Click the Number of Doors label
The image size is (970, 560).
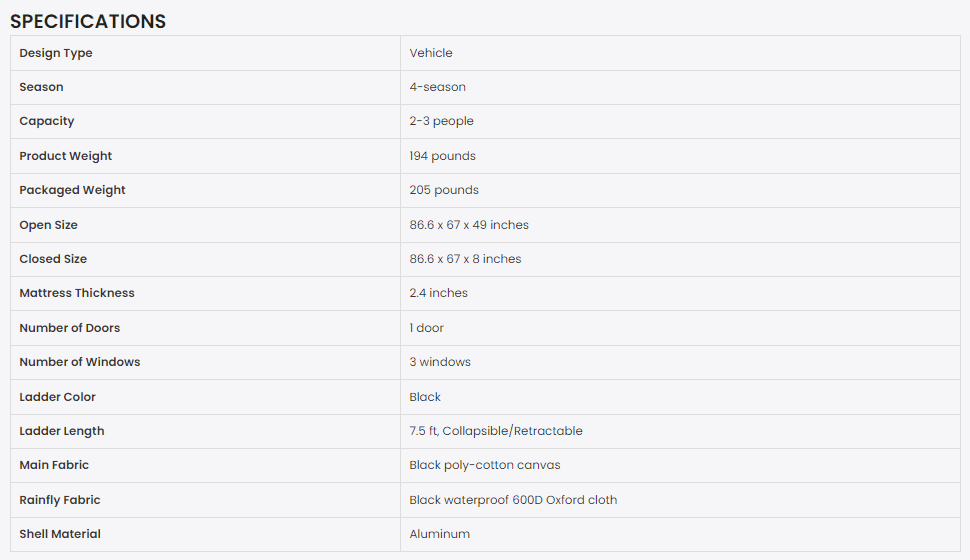coord(69,328)
